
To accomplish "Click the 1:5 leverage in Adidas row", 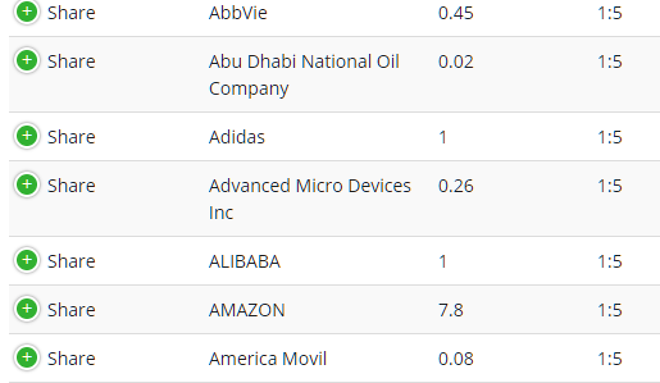I will (610, 137).
